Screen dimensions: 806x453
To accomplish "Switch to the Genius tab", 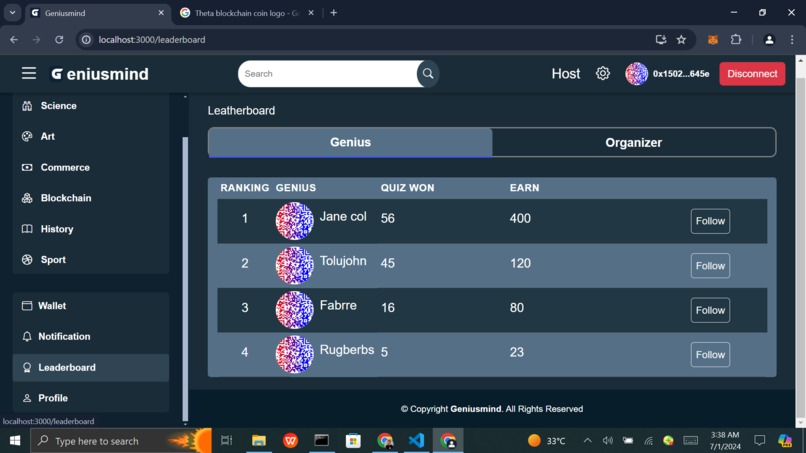I will click(350, 142).
